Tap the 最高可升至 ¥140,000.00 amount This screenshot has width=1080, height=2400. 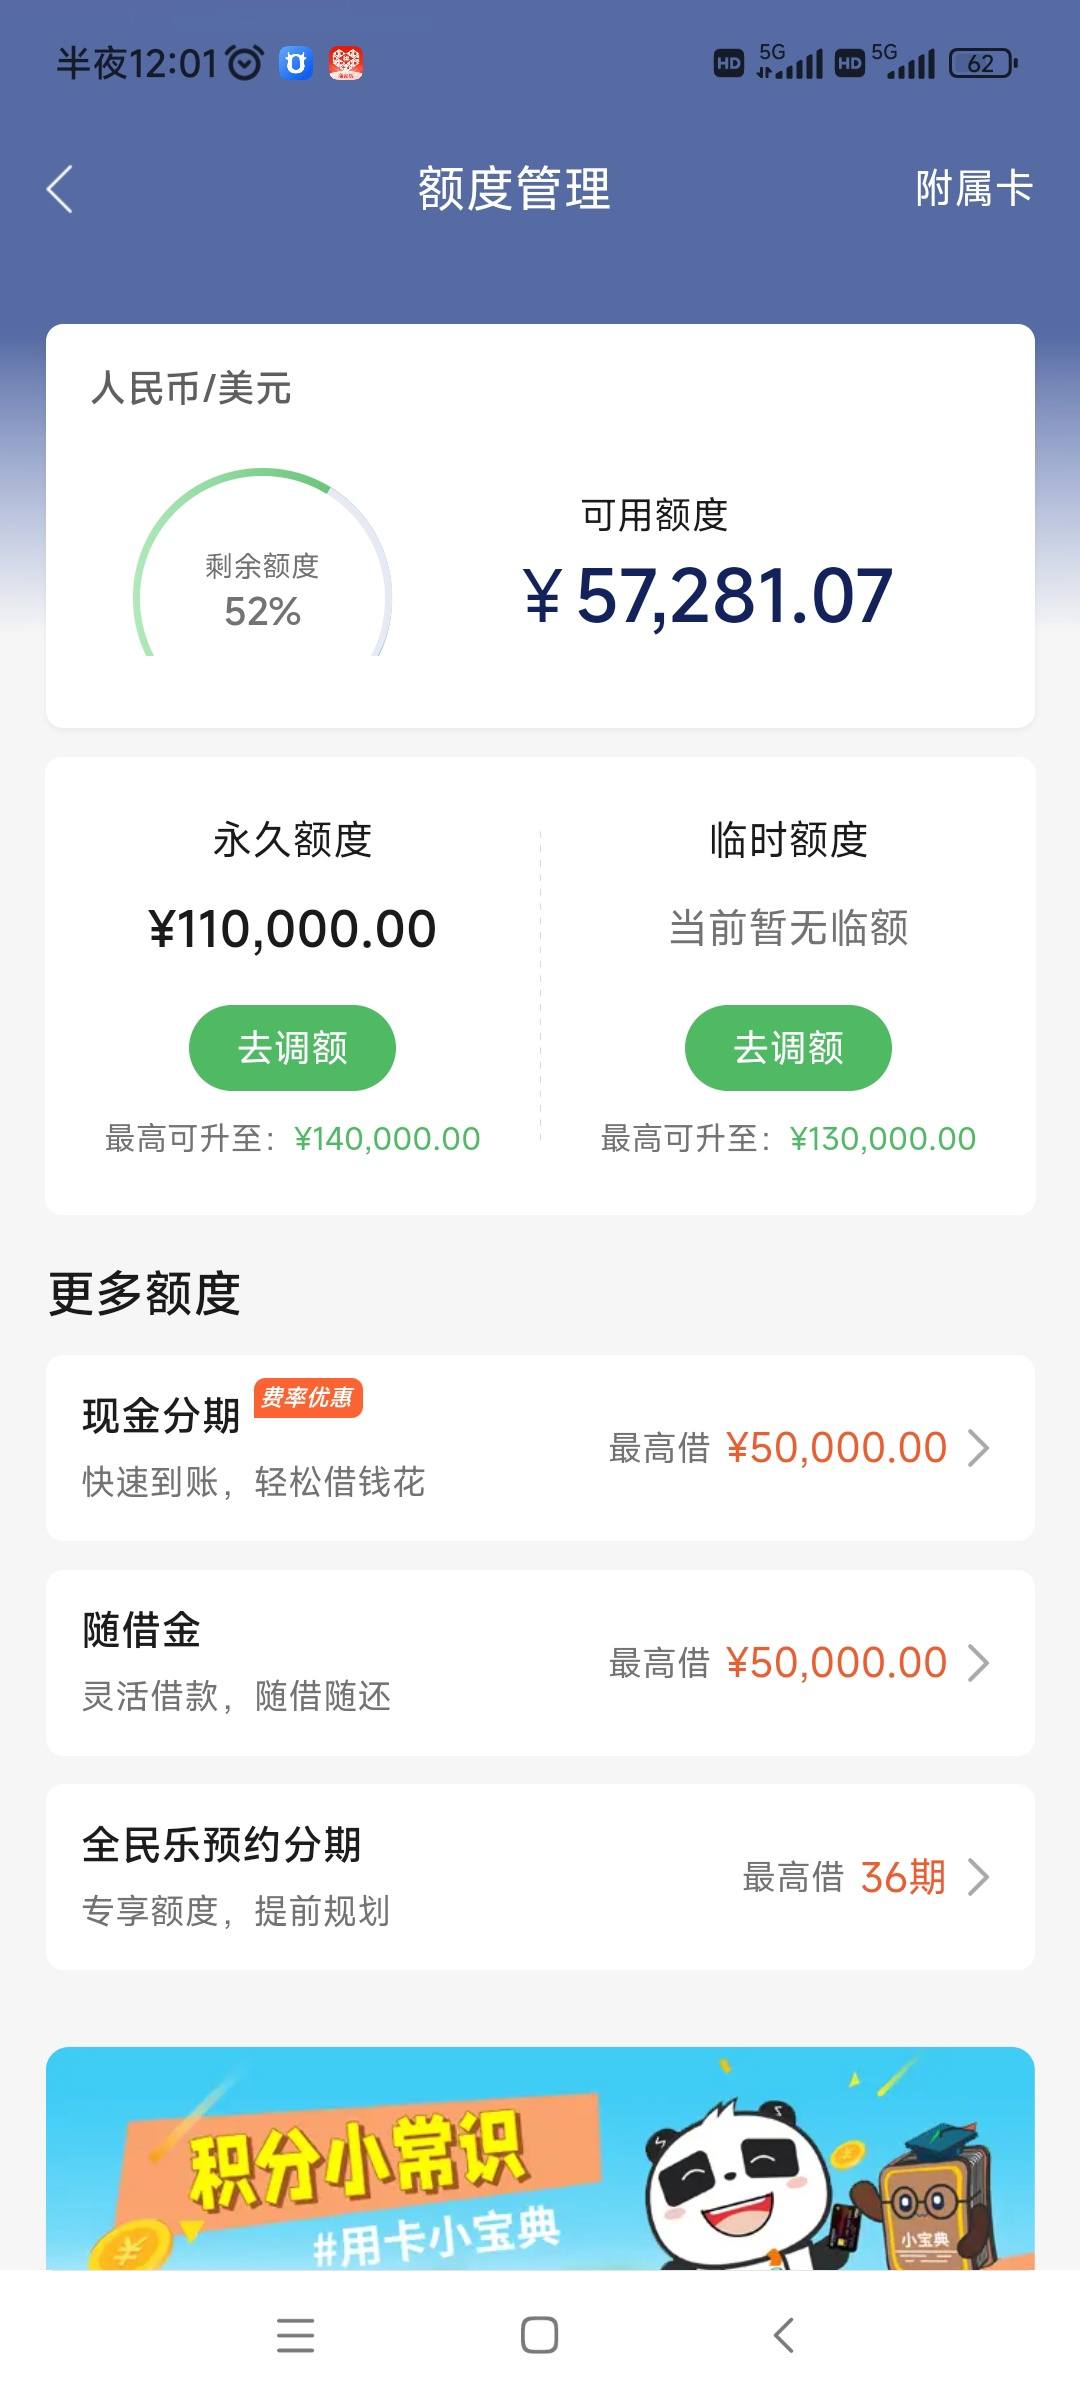tap(387, 1138)
